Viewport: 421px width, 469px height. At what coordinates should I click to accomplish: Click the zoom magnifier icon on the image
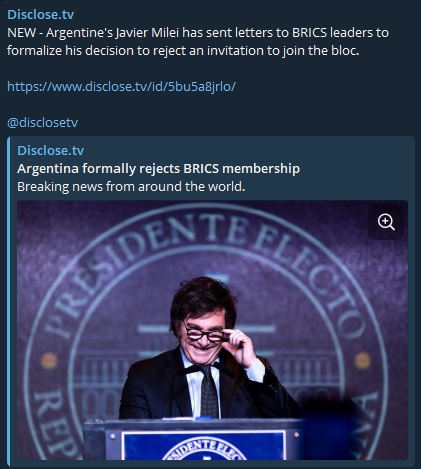pyautogui.click(x=386, y=222)
